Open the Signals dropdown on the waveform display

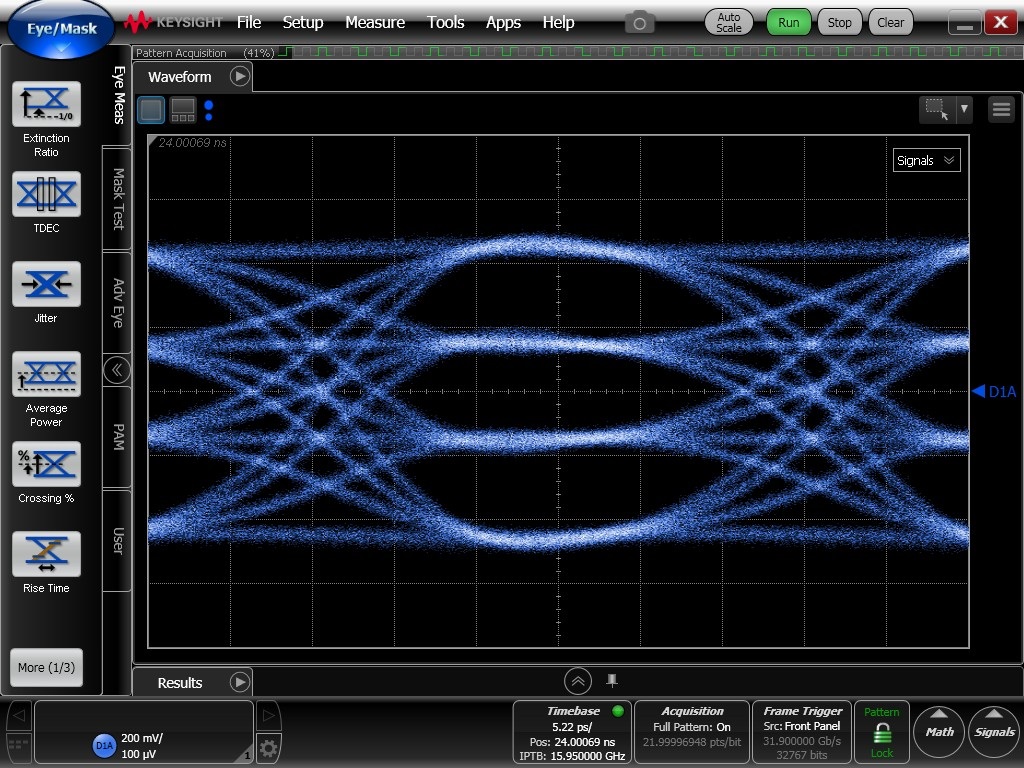point(925,160)
